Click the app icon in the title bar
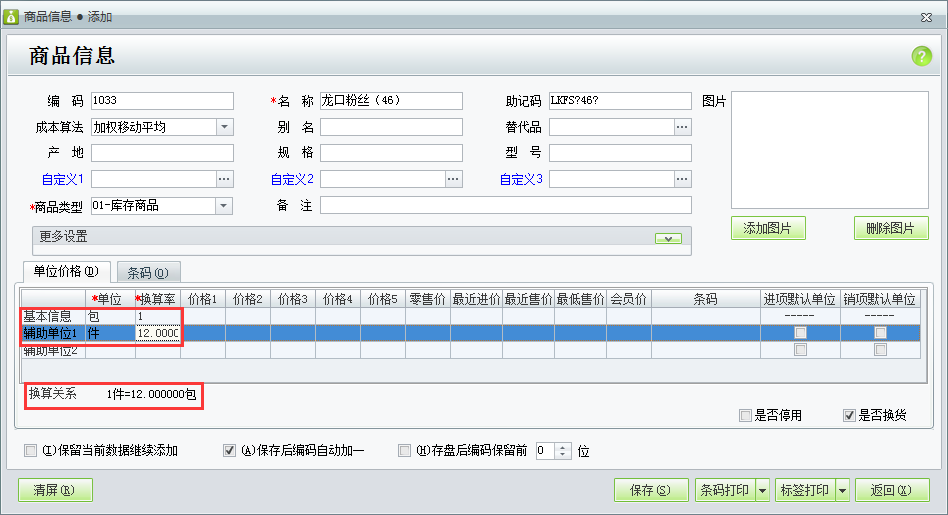This screenshot has width=948, height=515. 11,16
